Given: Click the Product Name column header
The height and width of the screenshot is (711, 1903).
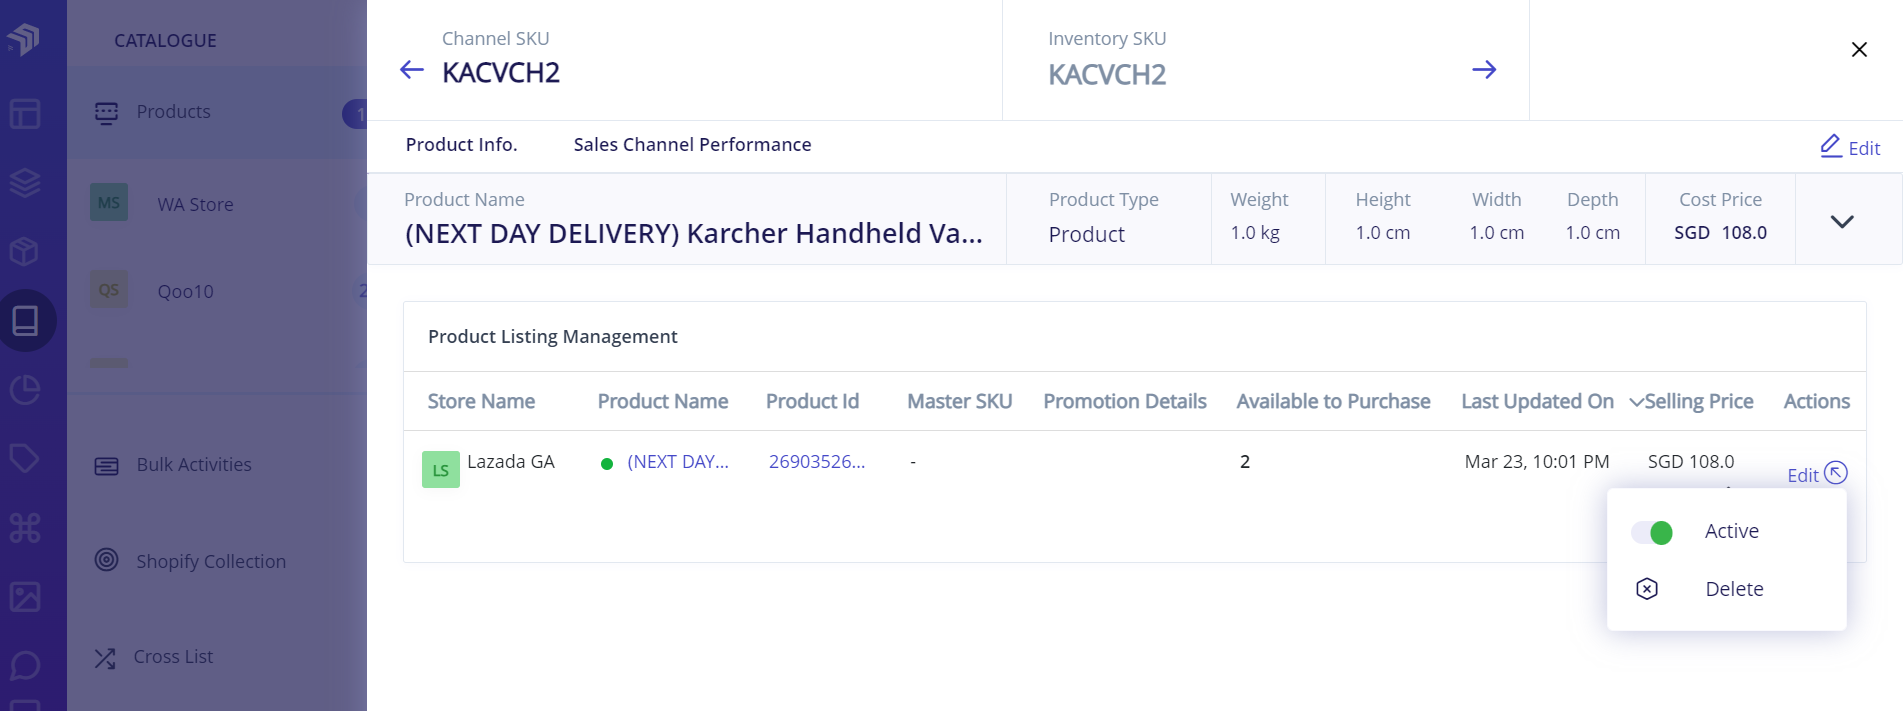Looking at the screenshot, I should (x=663, y=401).
